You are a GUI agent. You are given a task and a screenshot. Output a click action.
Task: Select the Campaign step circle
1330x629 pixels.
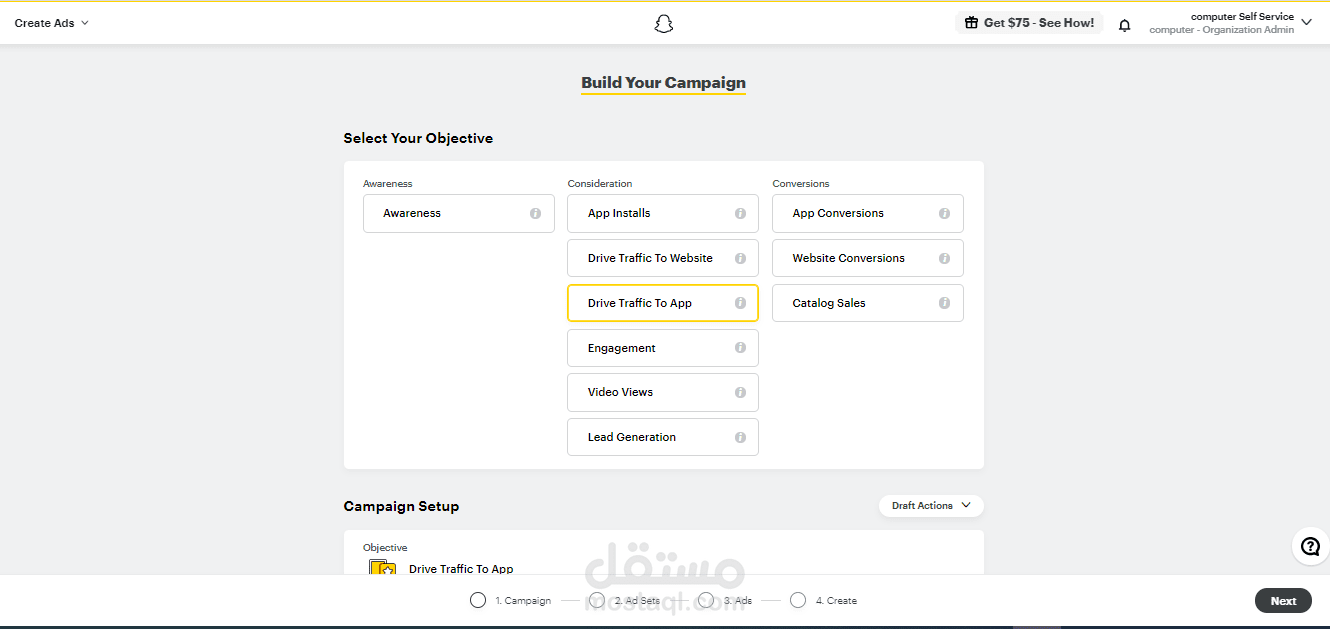point(478,600)
